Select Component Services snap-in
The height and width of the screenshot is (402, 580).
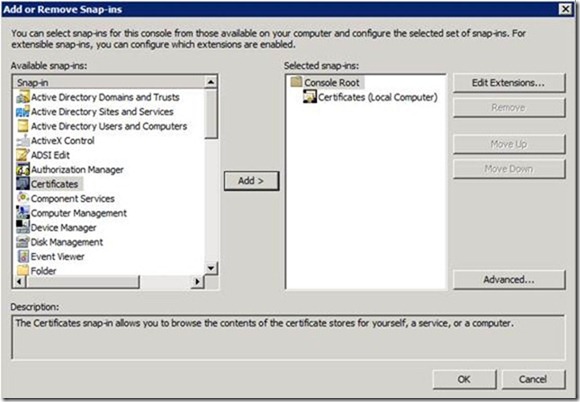coord(73,198)
